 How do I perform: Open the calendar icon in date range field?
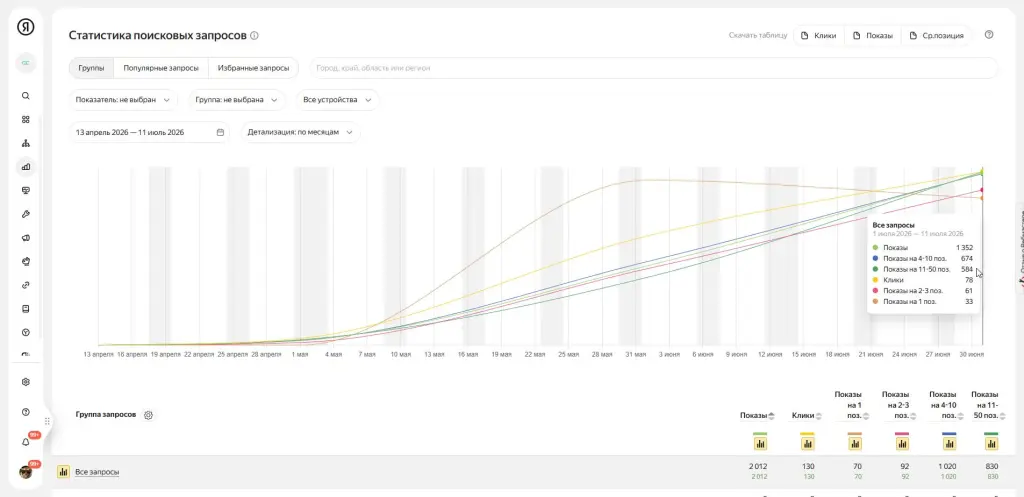pyautogui.click(x=220, y=132)
